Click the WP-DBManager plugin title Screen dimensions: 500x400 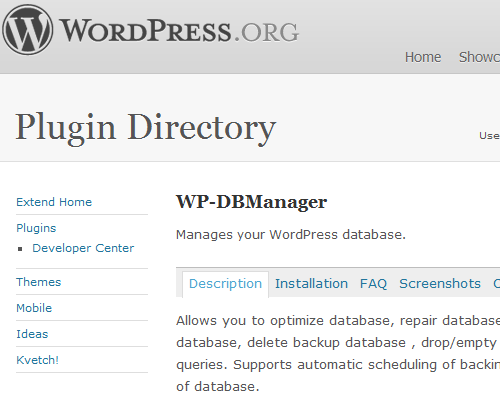click(252, 202)
